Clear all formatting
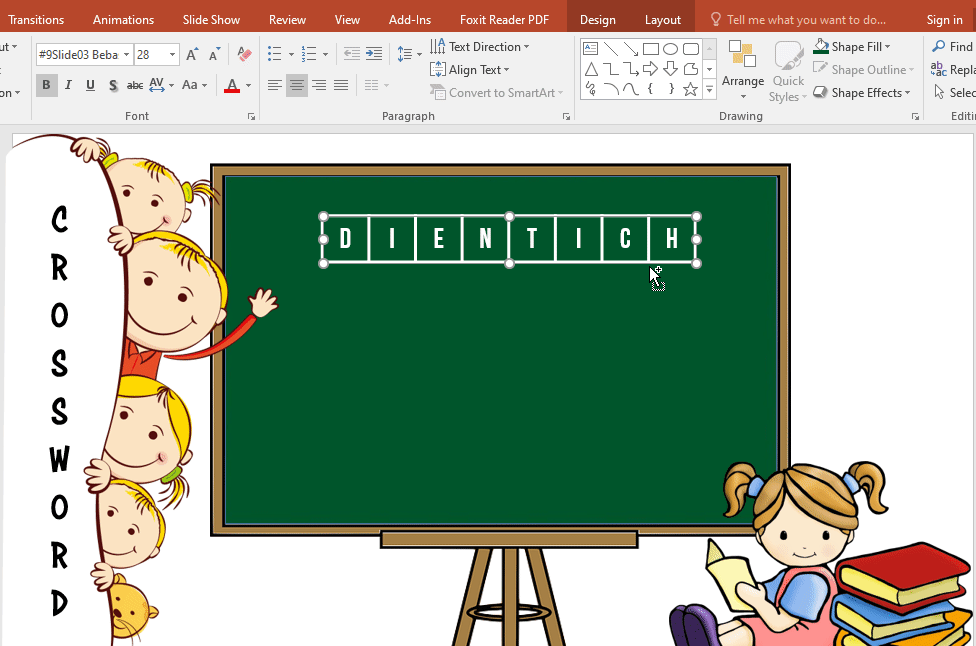Screen dimensions: 976x646 245,54
